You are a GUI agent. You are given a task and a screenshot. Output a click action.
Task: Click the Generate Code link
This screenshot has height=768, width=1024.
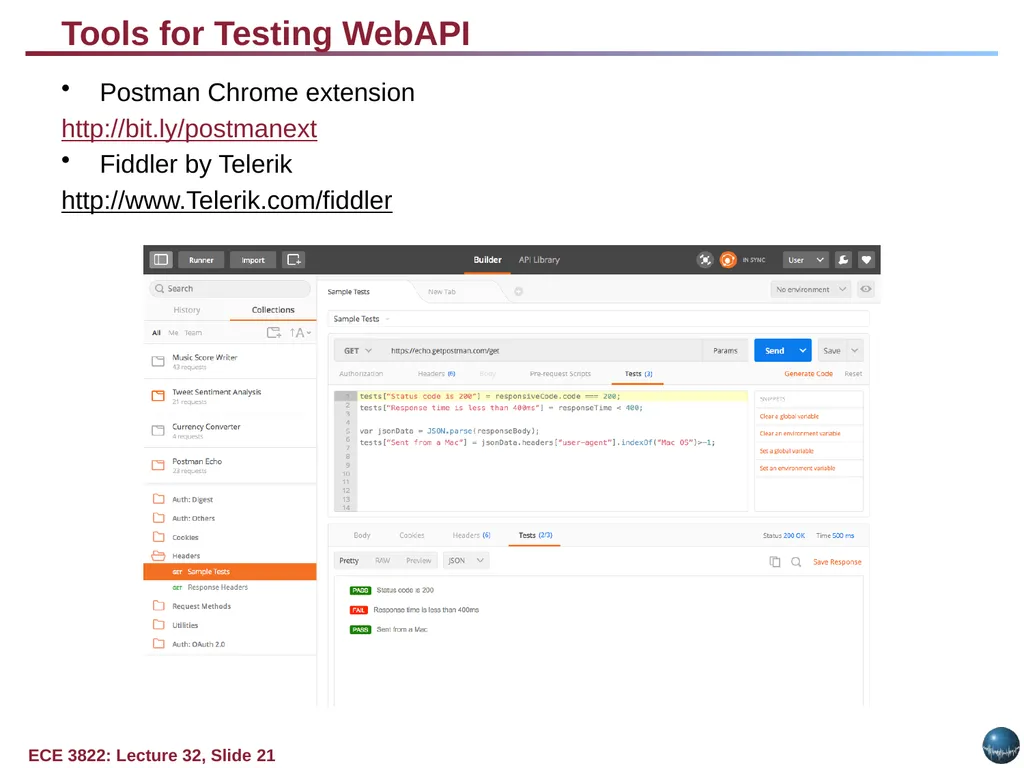coord(808,374)
